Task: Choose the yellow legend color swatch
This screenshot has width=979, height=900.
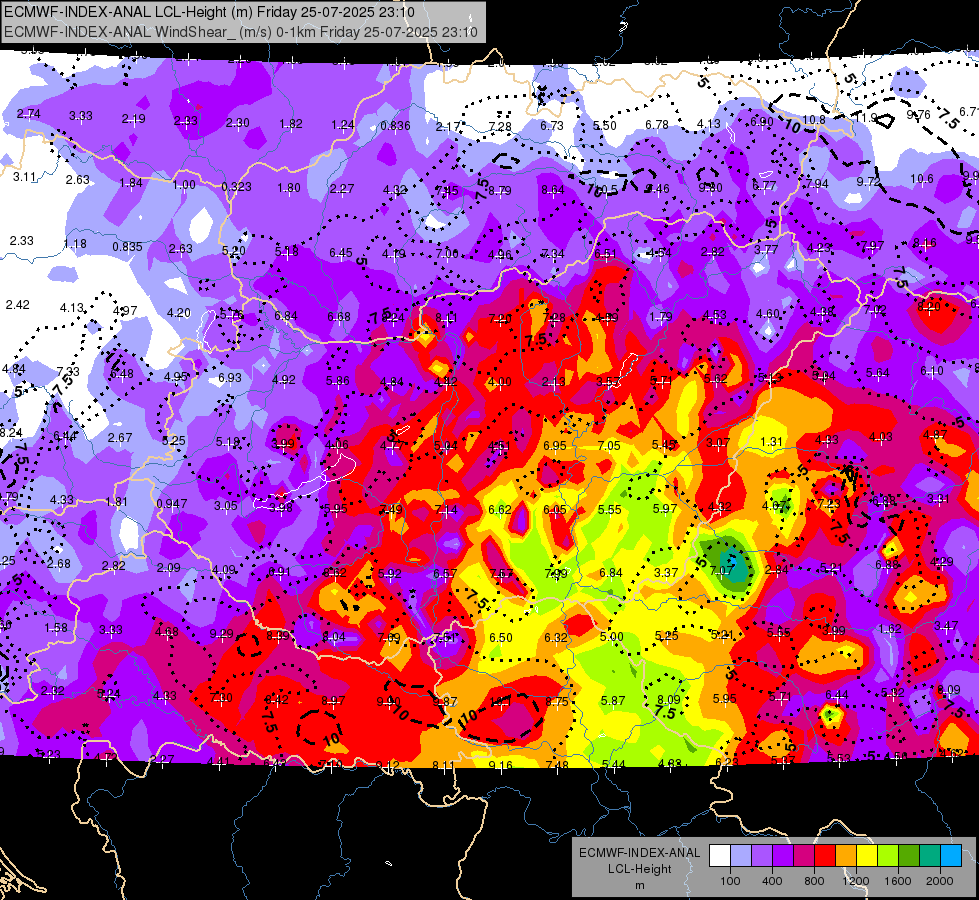Action: [x=867, y=856]
